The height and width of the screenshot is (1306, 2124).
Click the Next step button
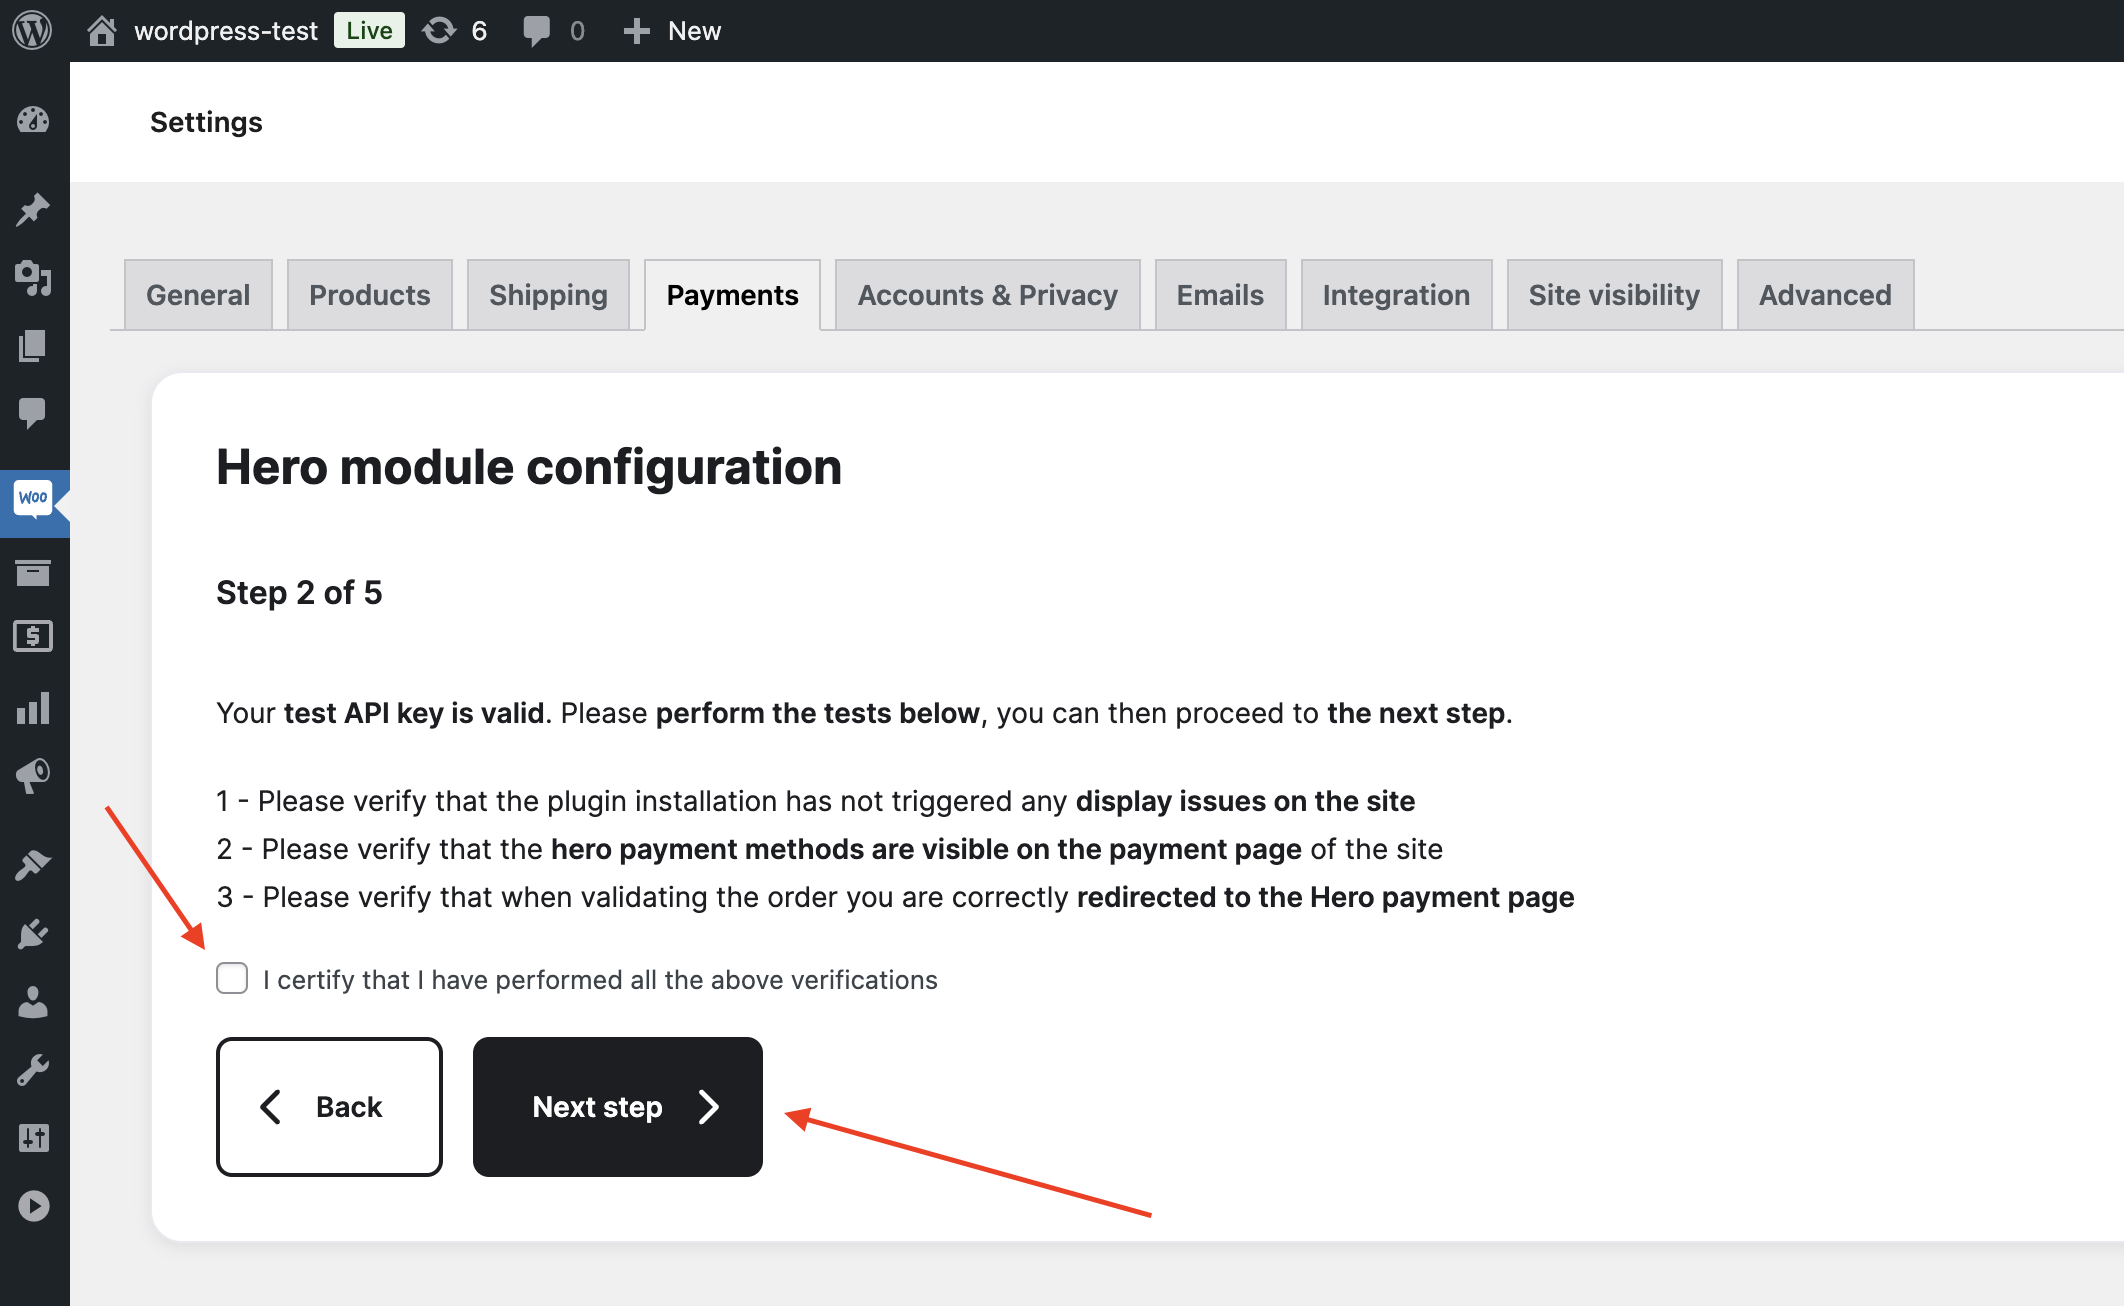617,1107
